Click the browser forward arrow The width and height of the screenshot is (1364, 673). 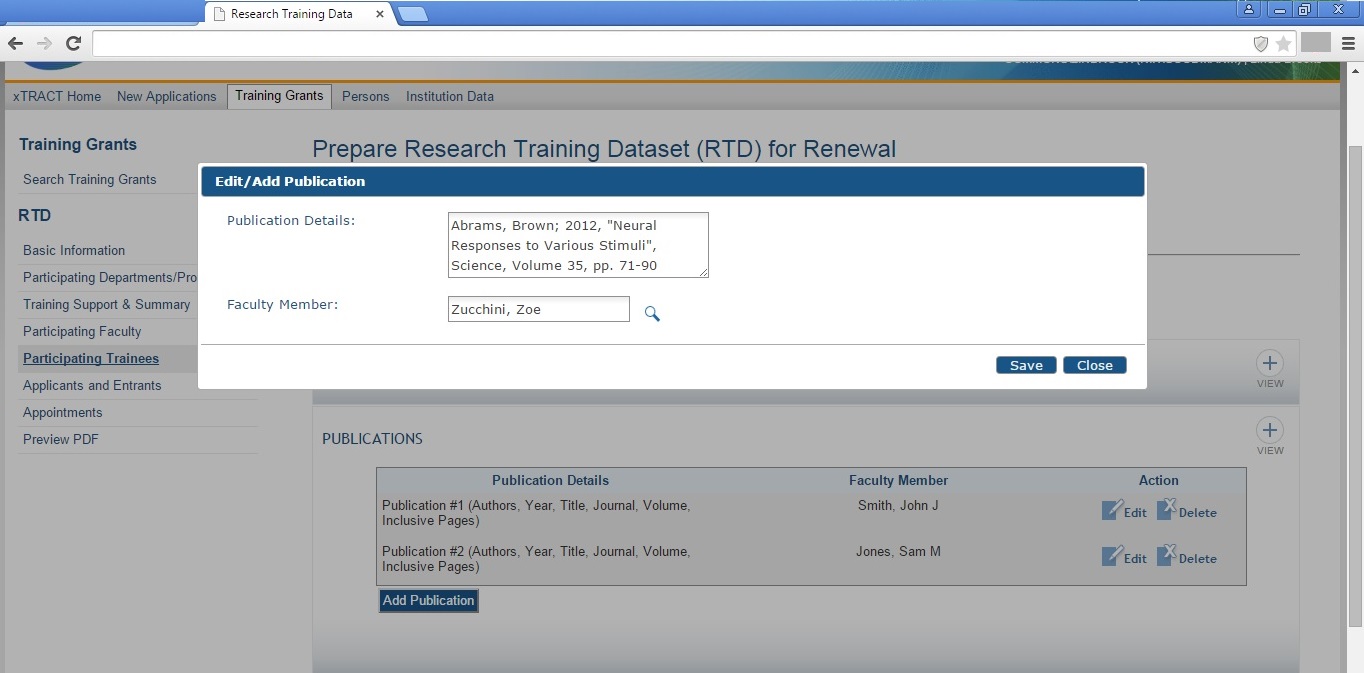click(x=44, y=43)
